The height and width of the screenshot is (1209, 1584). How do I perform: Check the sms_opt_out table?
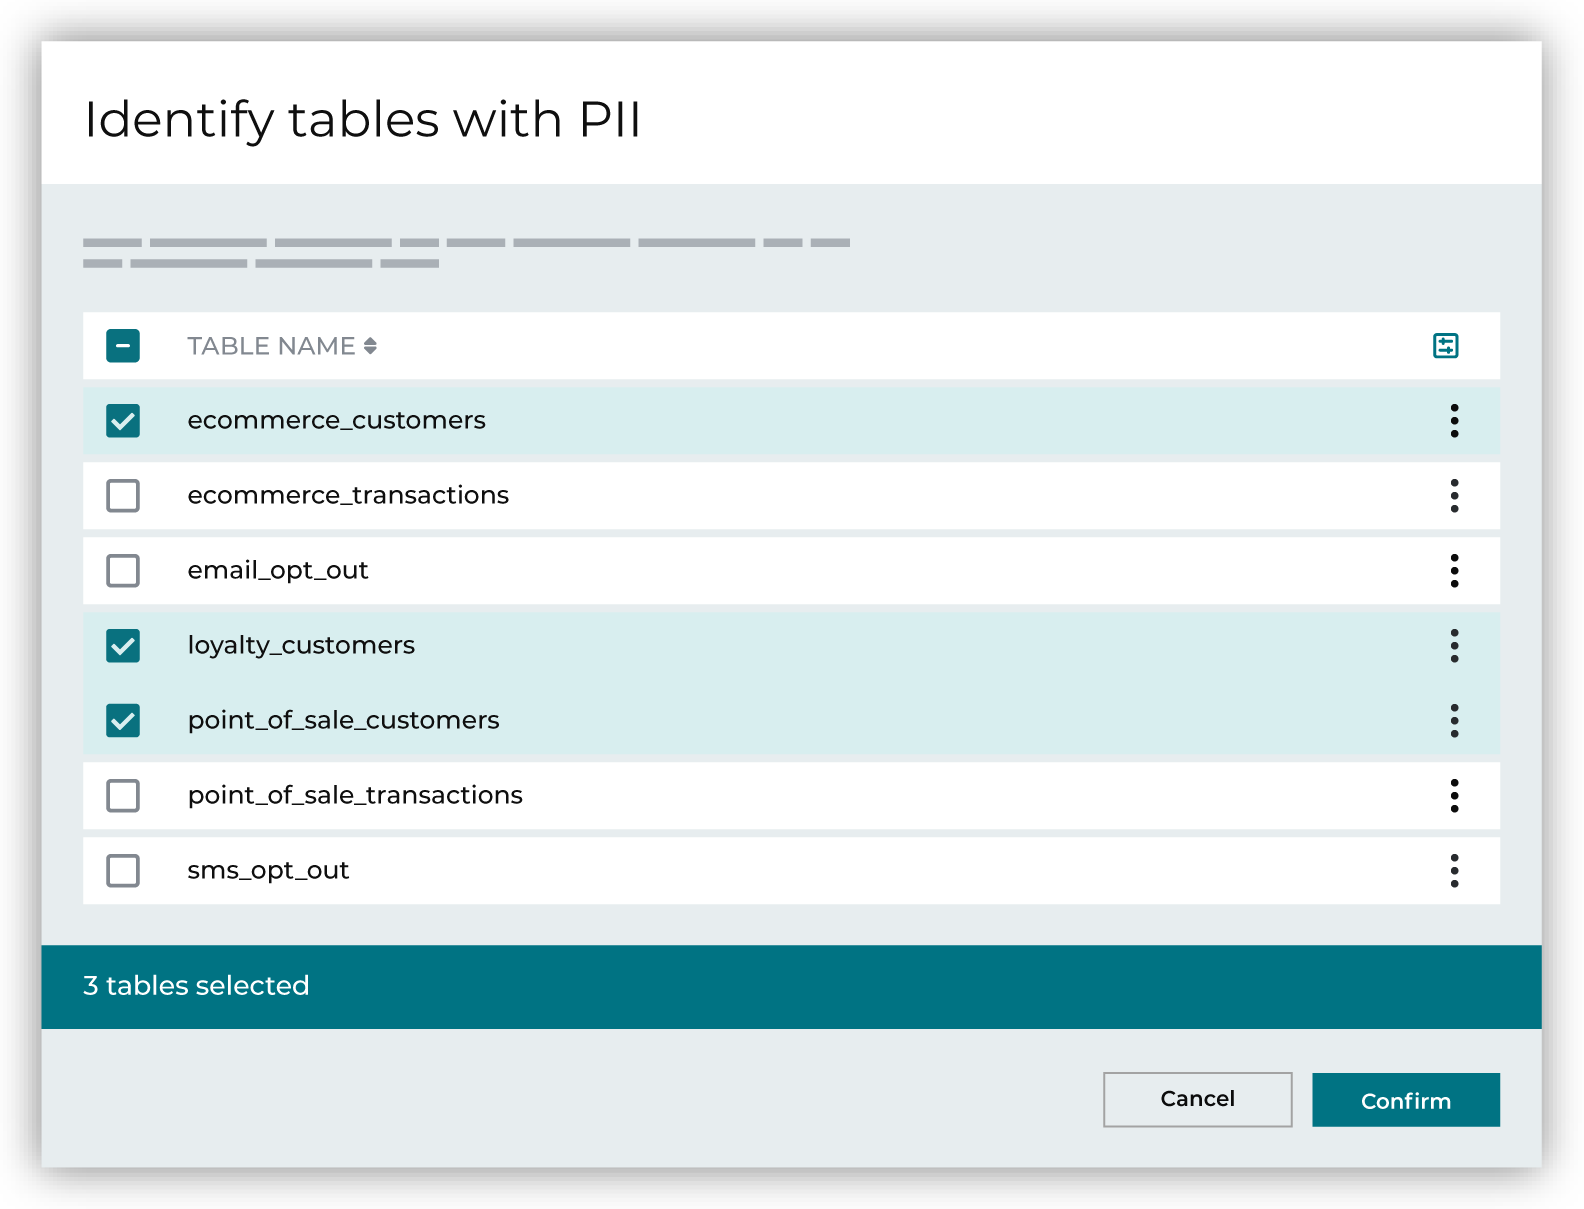(x=122, y=870)
